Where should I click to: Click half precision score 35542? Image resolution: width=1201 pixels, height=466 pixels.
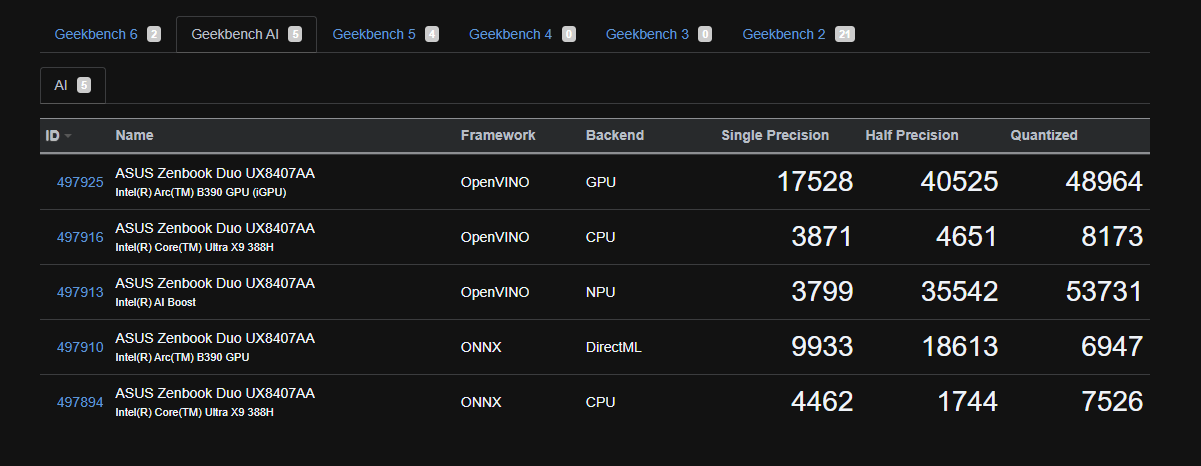[x=959, y=291]
